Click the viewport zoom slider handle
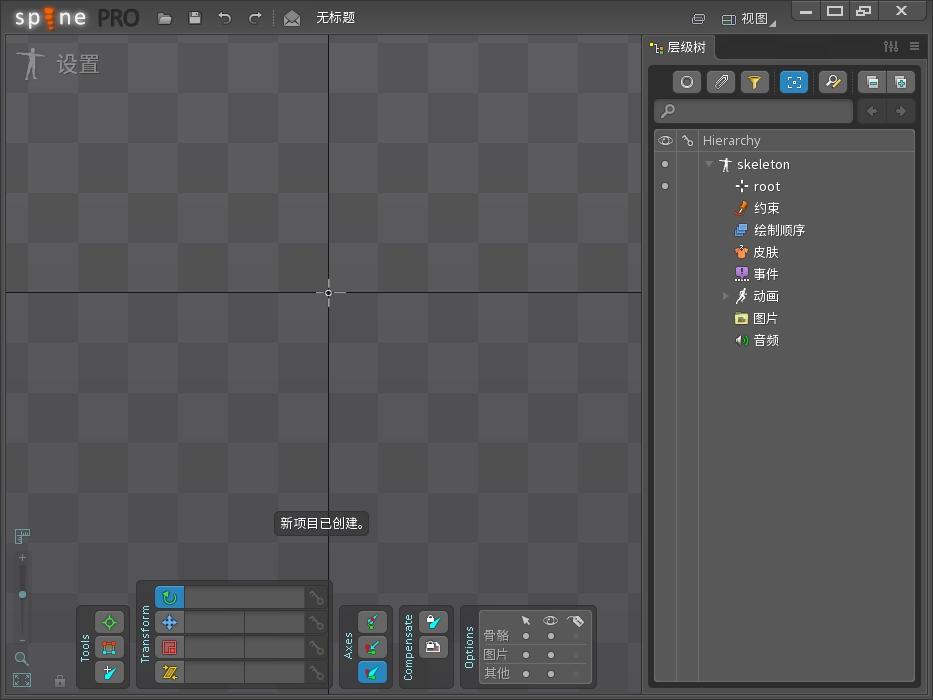This screenshot has width=933, height=700. [22, 595]
